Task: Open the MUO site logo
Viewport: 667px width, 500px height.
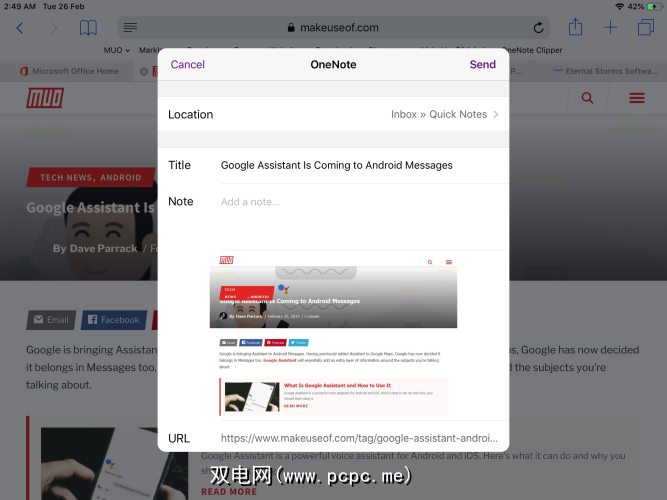Action: coord(45,98)
